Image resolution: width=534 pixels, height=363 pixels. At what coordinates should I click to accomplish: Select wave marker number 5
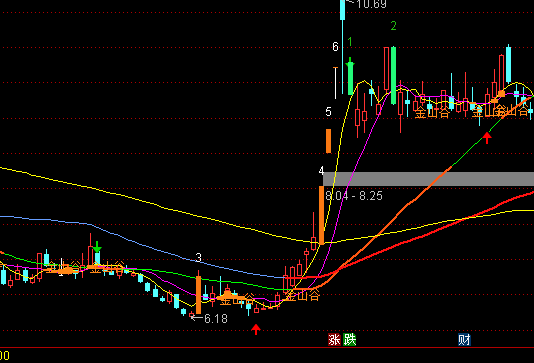pos(328,112)
